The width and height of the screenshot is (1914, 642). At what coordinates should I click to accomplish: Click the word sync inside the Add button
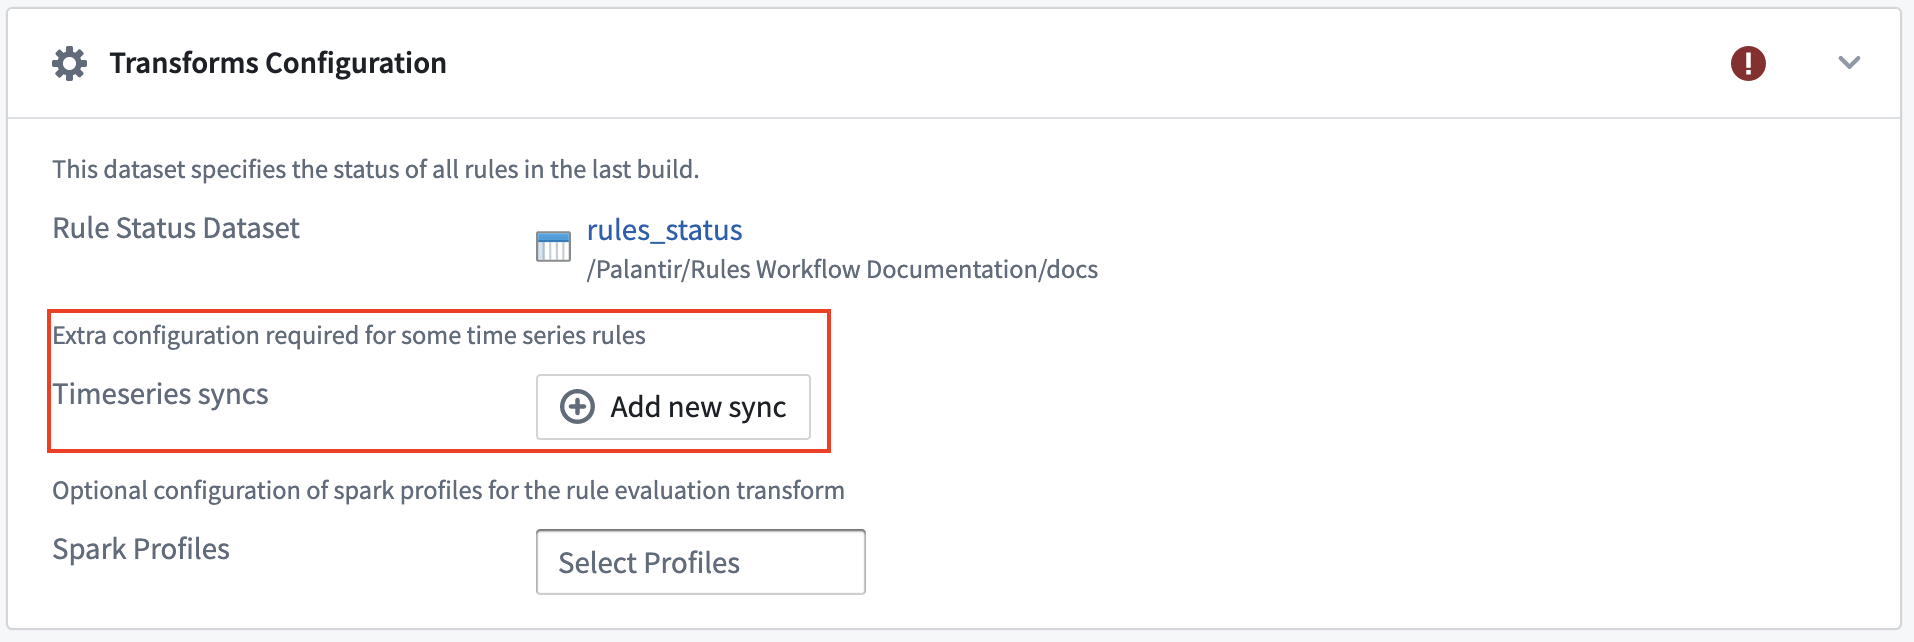pyautogui.click(x=757, y=408)
